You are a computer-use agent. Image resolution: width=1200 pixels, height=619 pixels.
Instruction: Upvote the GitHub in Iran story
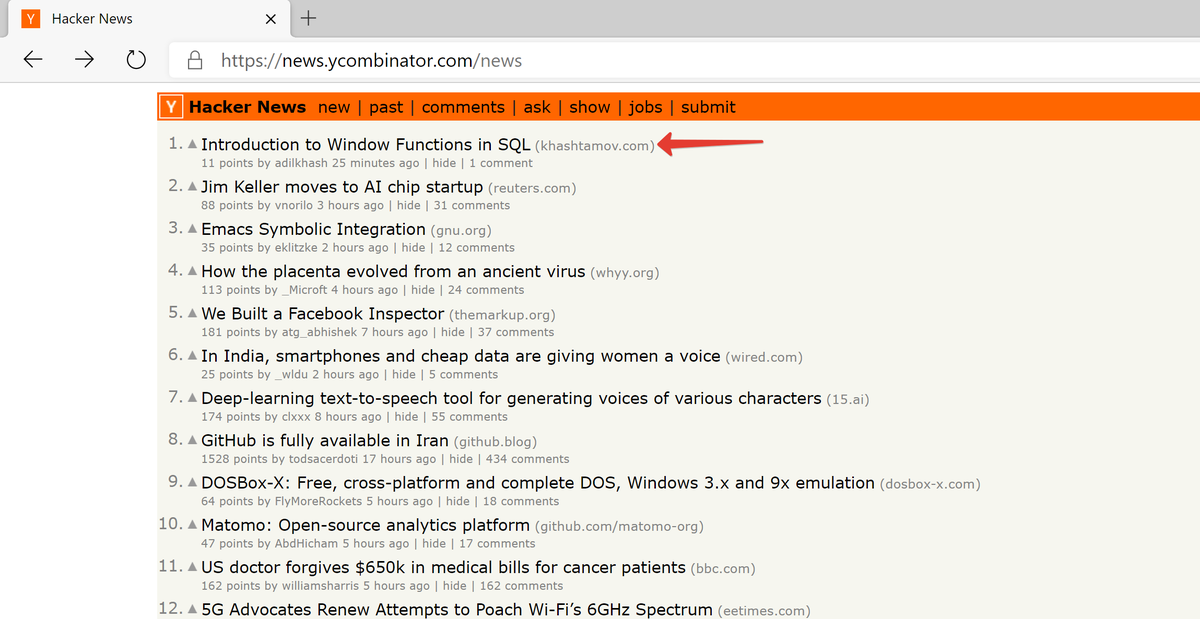coord(192,440)
